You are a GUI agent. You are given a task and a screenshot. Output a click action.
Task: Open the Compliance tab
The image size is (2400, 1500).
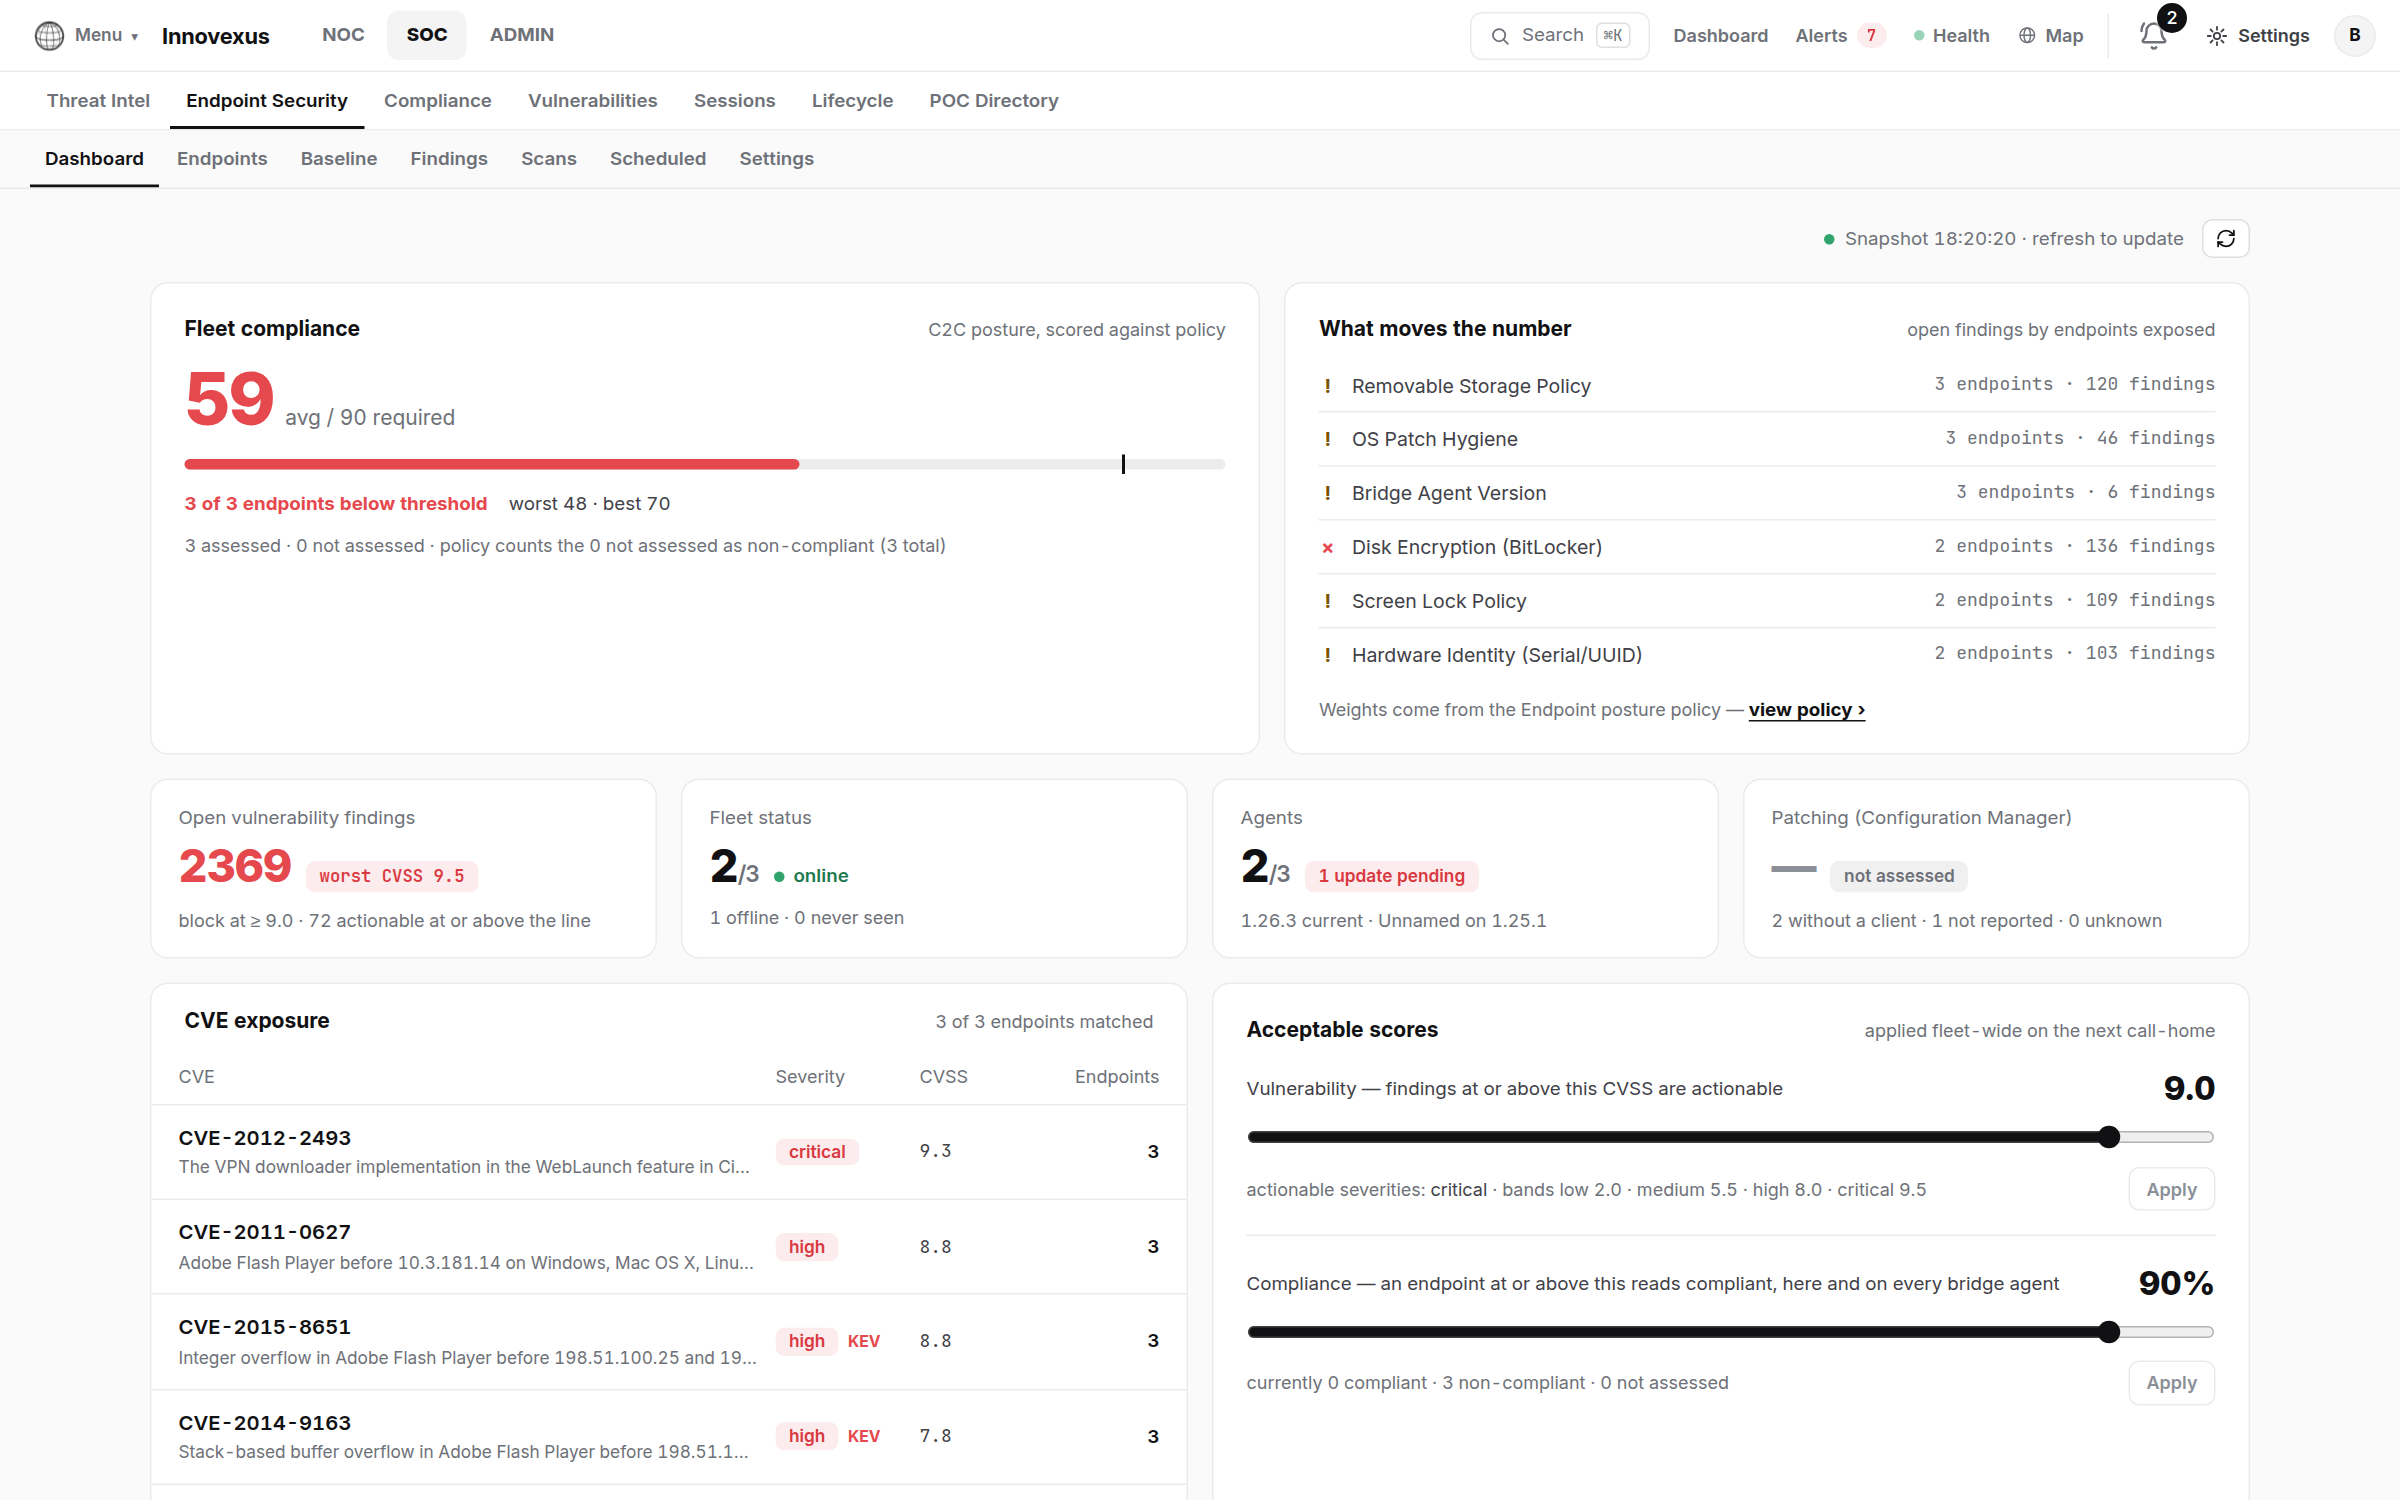pyautogui.click(x=438, y=101)
